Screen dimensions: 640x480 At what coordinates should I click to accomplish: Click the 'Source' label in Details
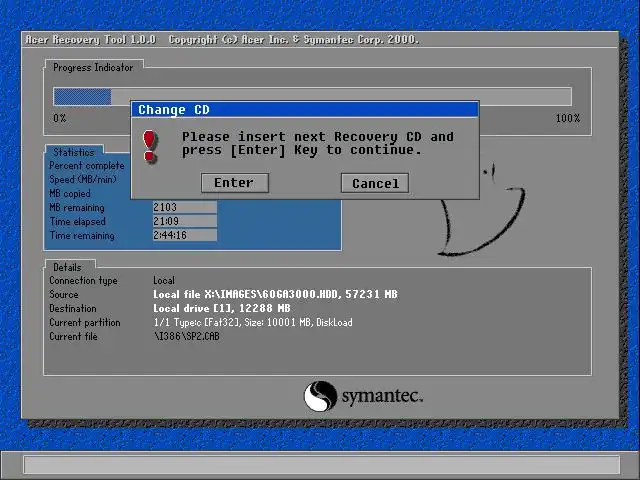64,294
